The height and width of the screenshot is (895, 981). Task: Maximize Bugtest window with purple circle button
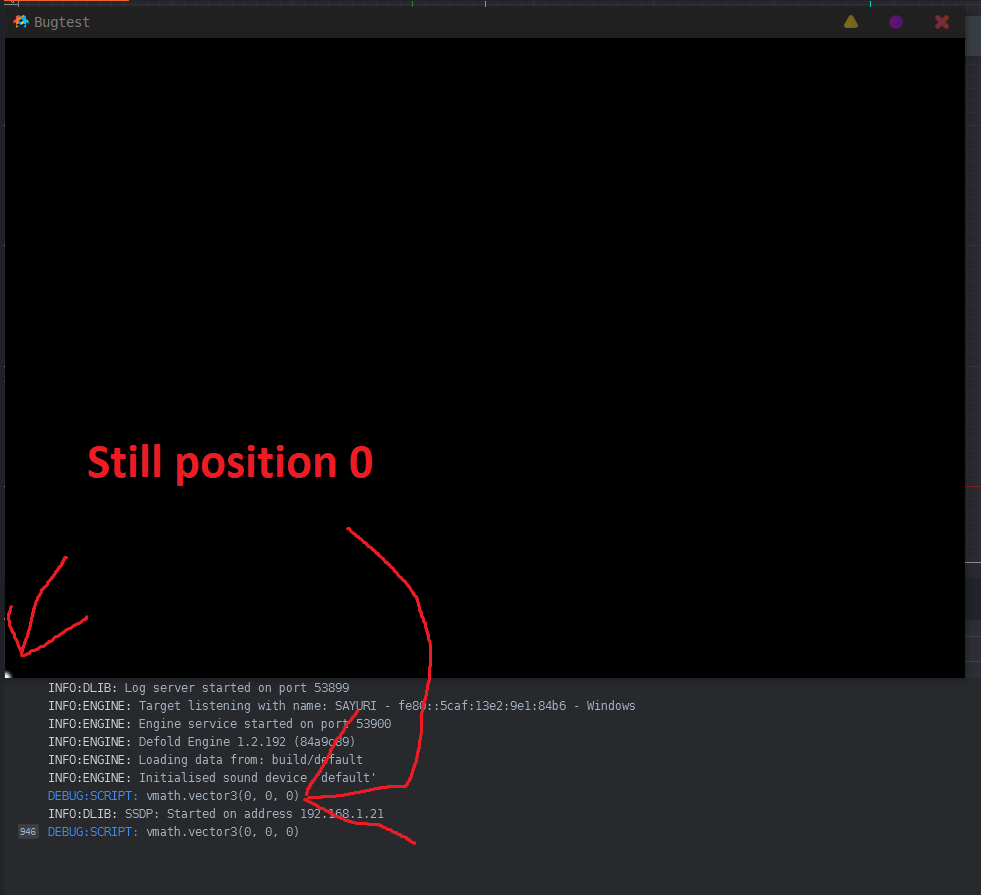(896, 22)
